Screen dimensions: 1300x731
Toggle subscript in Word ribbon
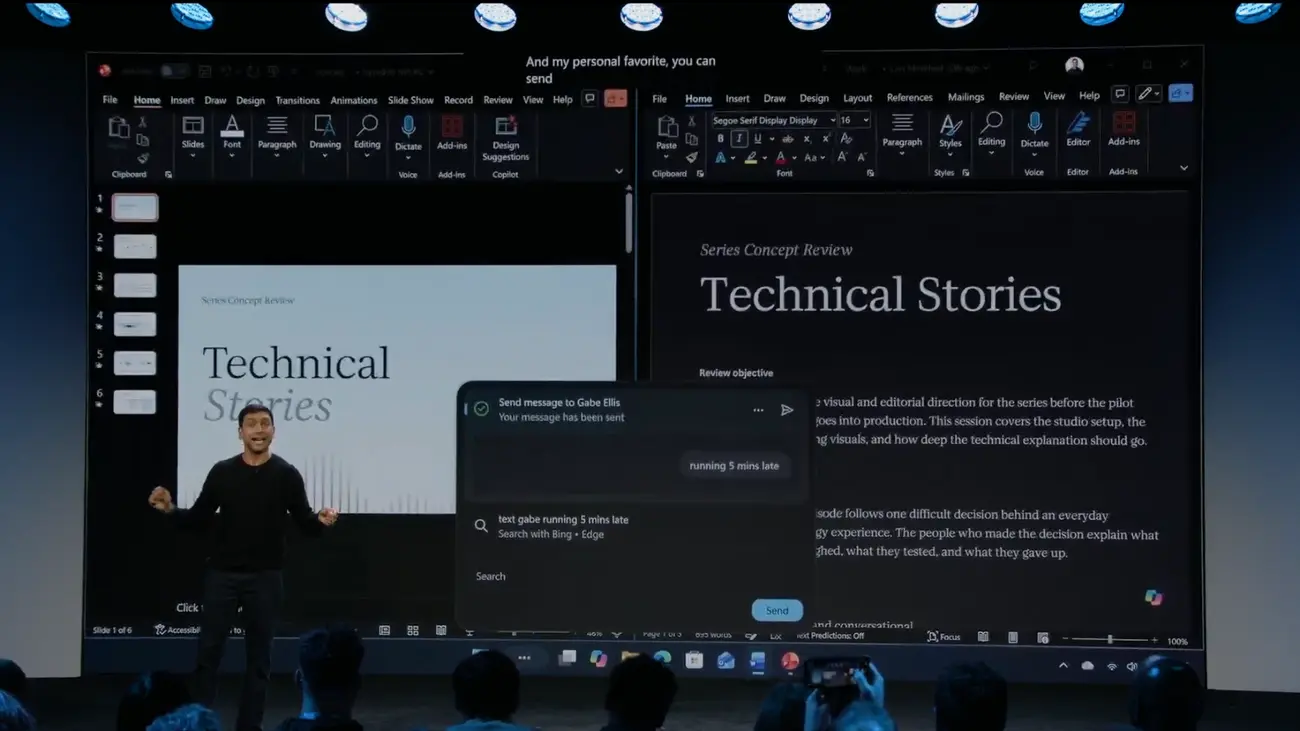(x=808, y=139)
